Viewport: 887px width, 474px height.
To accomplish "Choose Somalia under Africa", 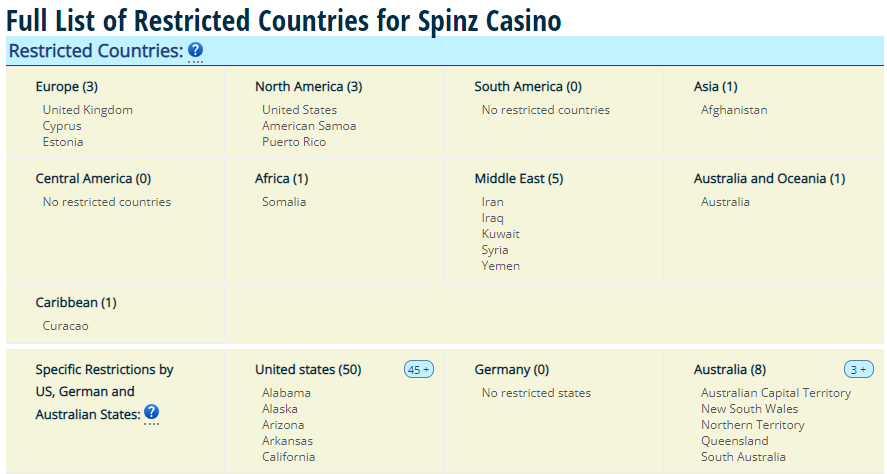I will point(283,201).
